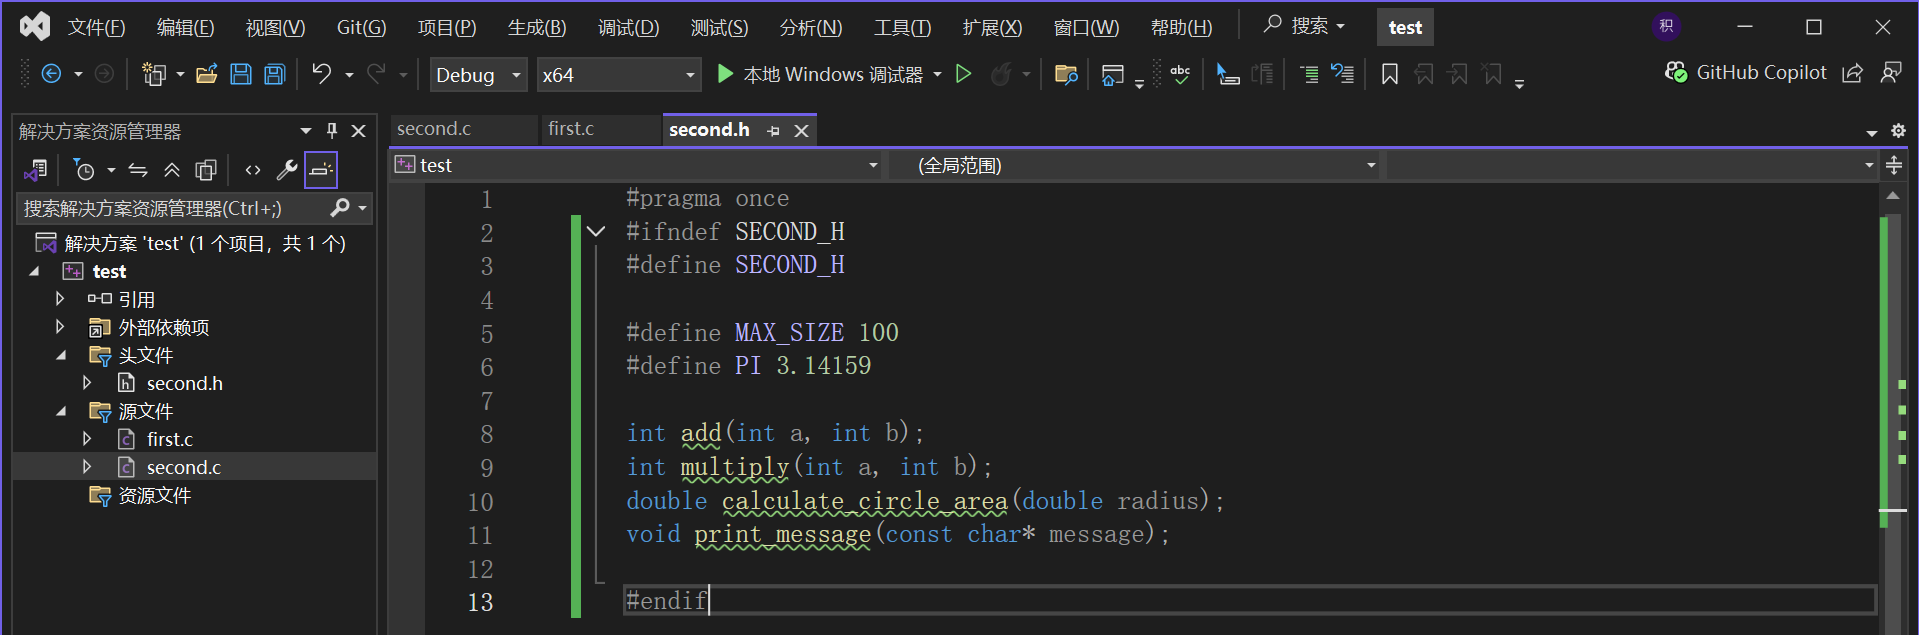Pin the second.h tab
1919x635 pixels.
(x=773, y=131)
